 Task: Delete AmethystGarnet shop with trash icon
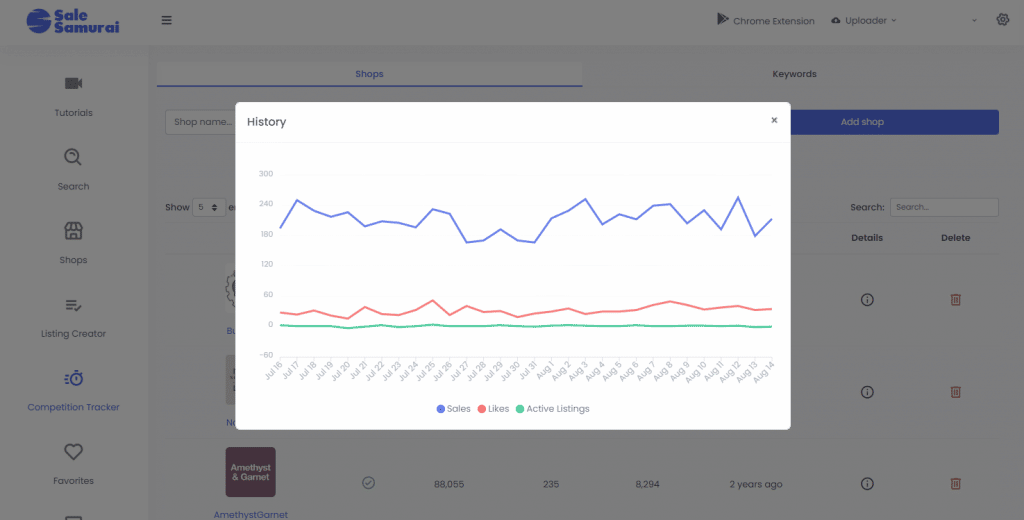click(x=955, y=484)
